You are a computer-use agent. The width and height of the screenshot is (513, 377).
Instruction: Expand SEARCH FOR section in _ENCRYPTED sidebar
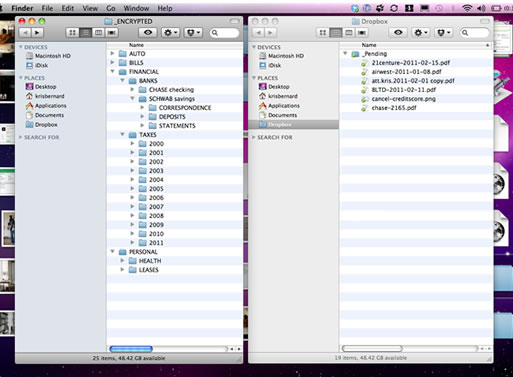tap(21, 137)
